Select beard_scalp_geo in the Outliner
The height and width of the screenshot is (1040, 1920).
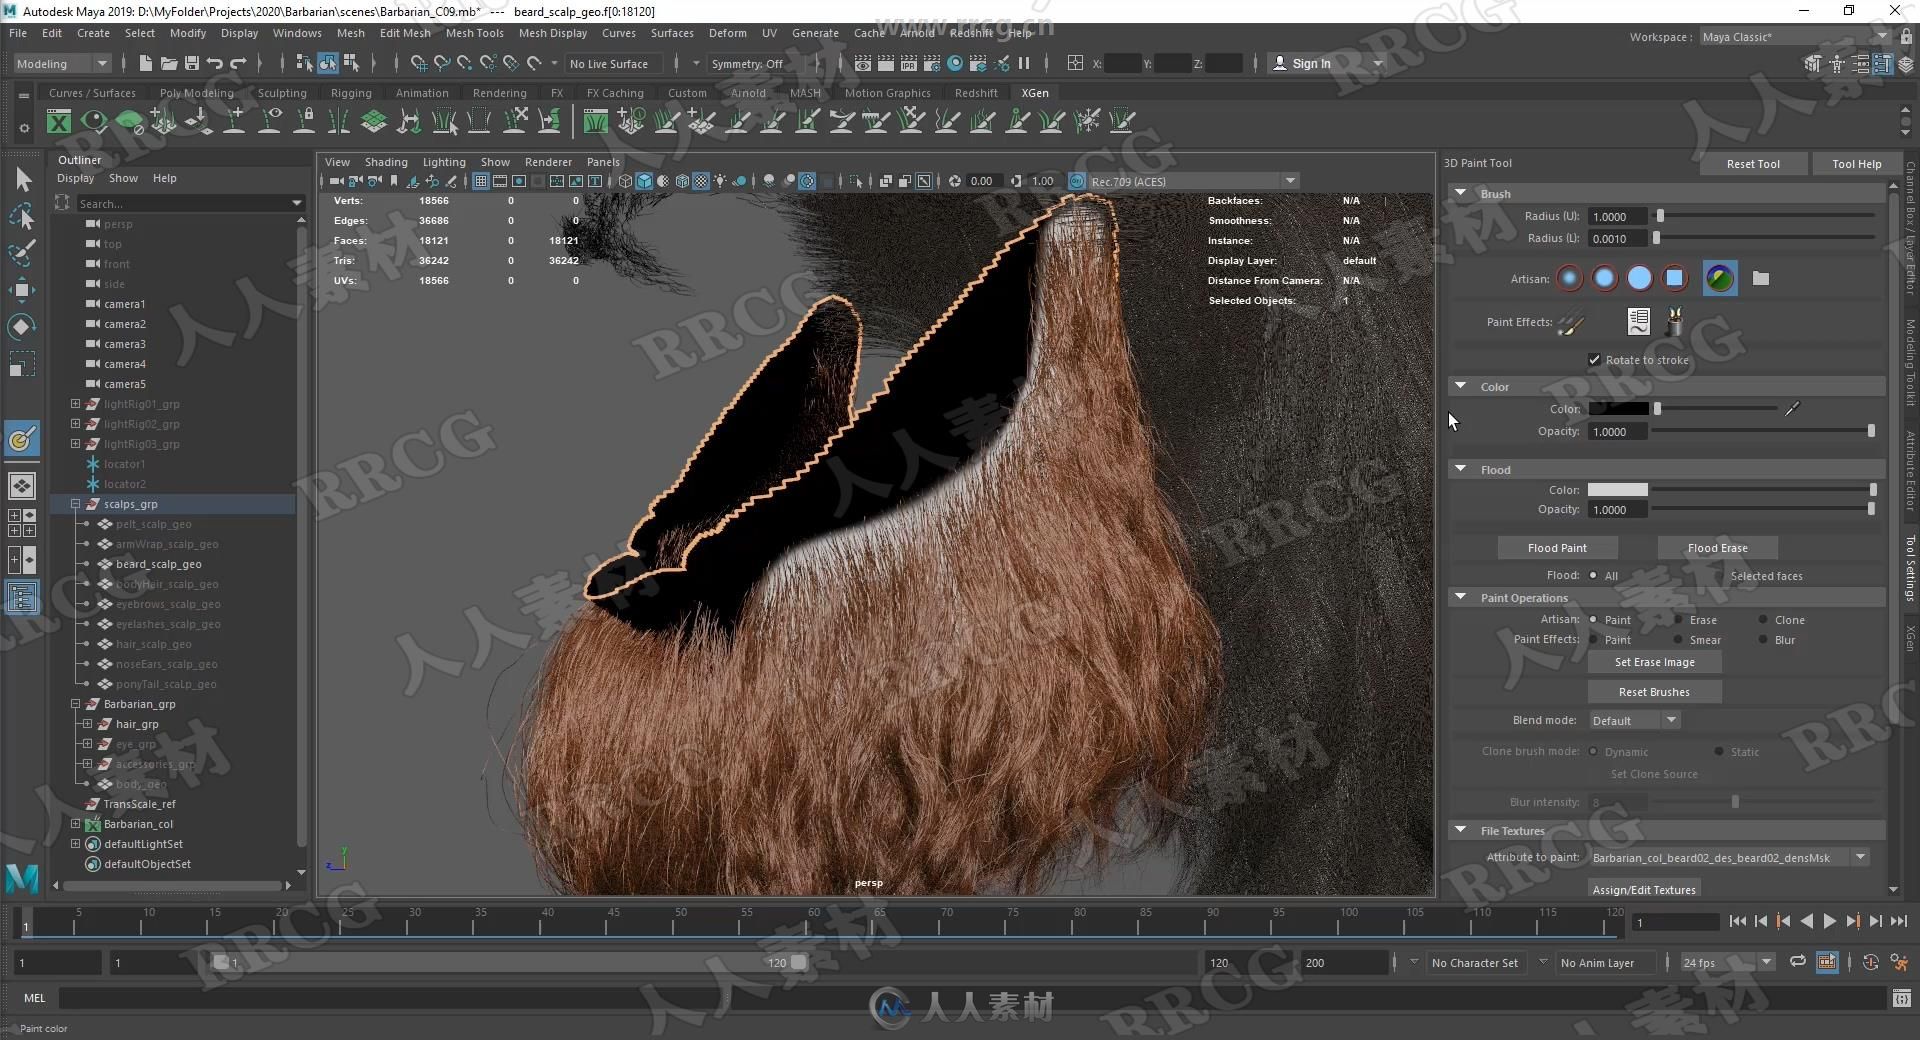point(158,564)
